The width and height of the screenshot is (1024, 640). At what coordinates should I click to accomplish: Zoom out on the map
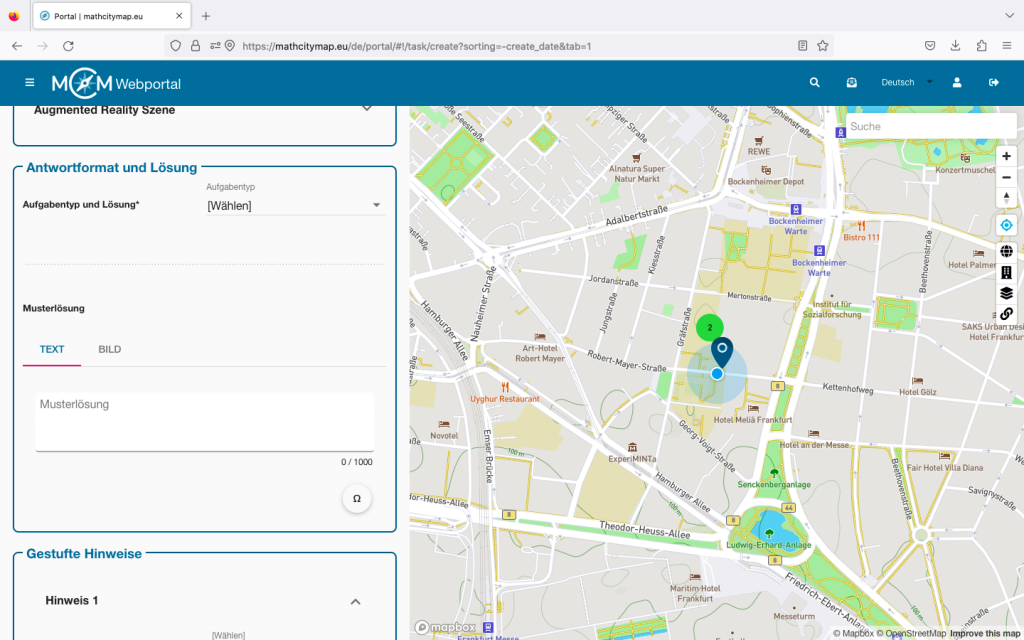[1006, 177]
